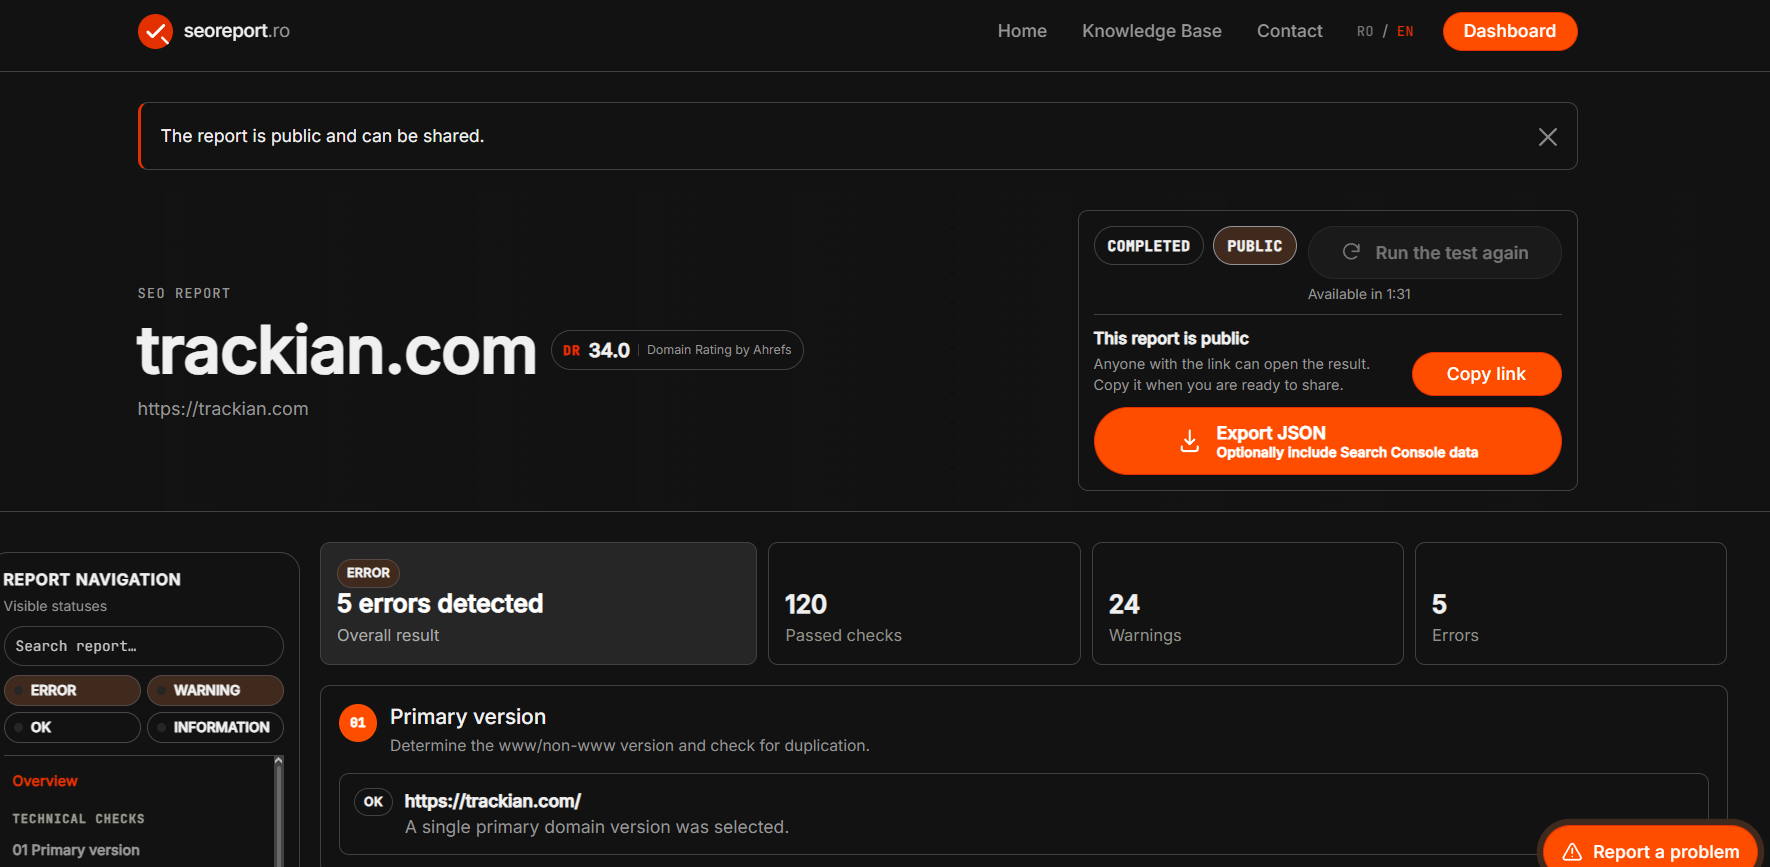Screen dimensions: 1770x867
Task: Click the 'Available in 1:31' countdown text
Action: [x=1359, y=294]
